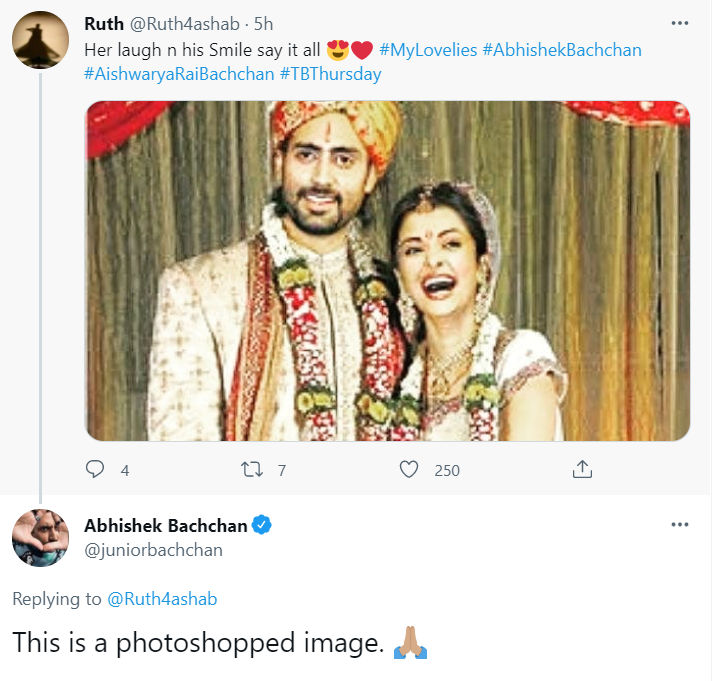Click the reply icon on Ruth's tweet
The height and width of the screenshot is (681, 713).
[x=96, y=469]
